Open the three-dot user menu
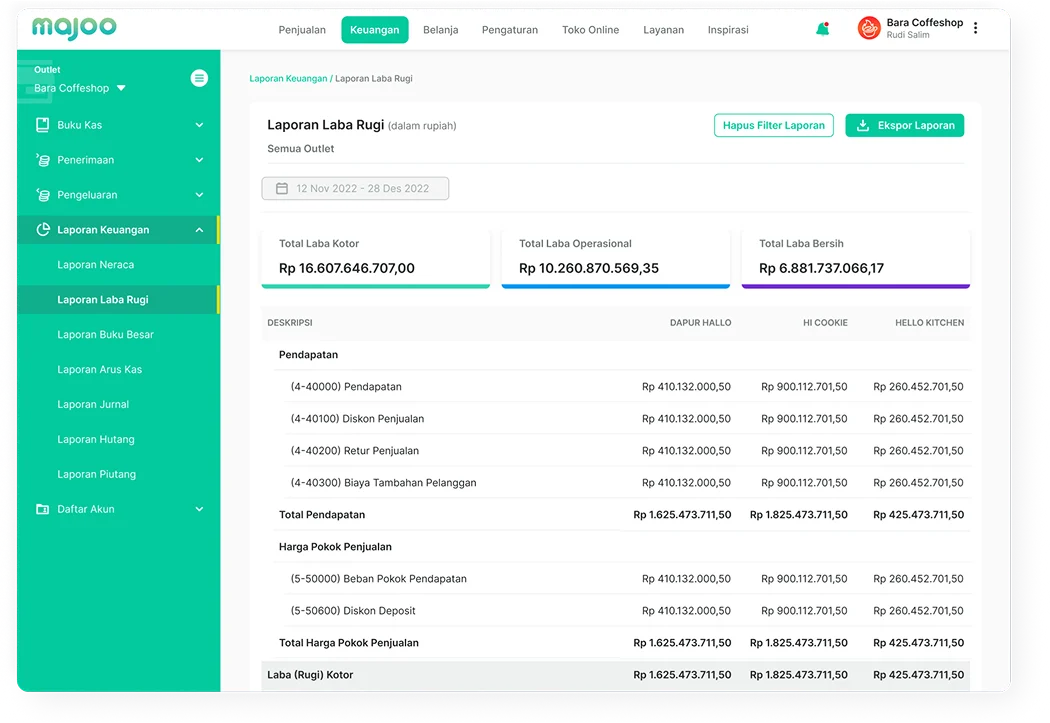The width and height of the screenshot is (1050, 723). (976, 29)
